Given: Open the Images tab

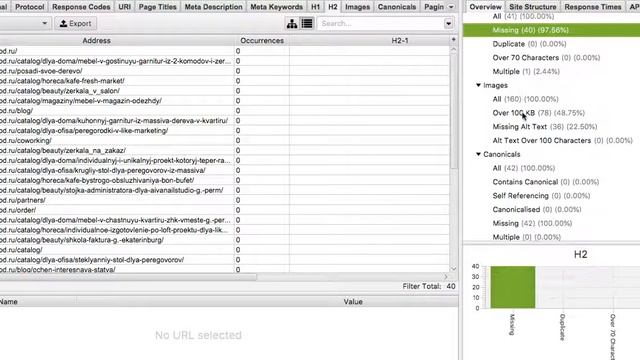Looking at the screenshot, I should tap(357, 7).
